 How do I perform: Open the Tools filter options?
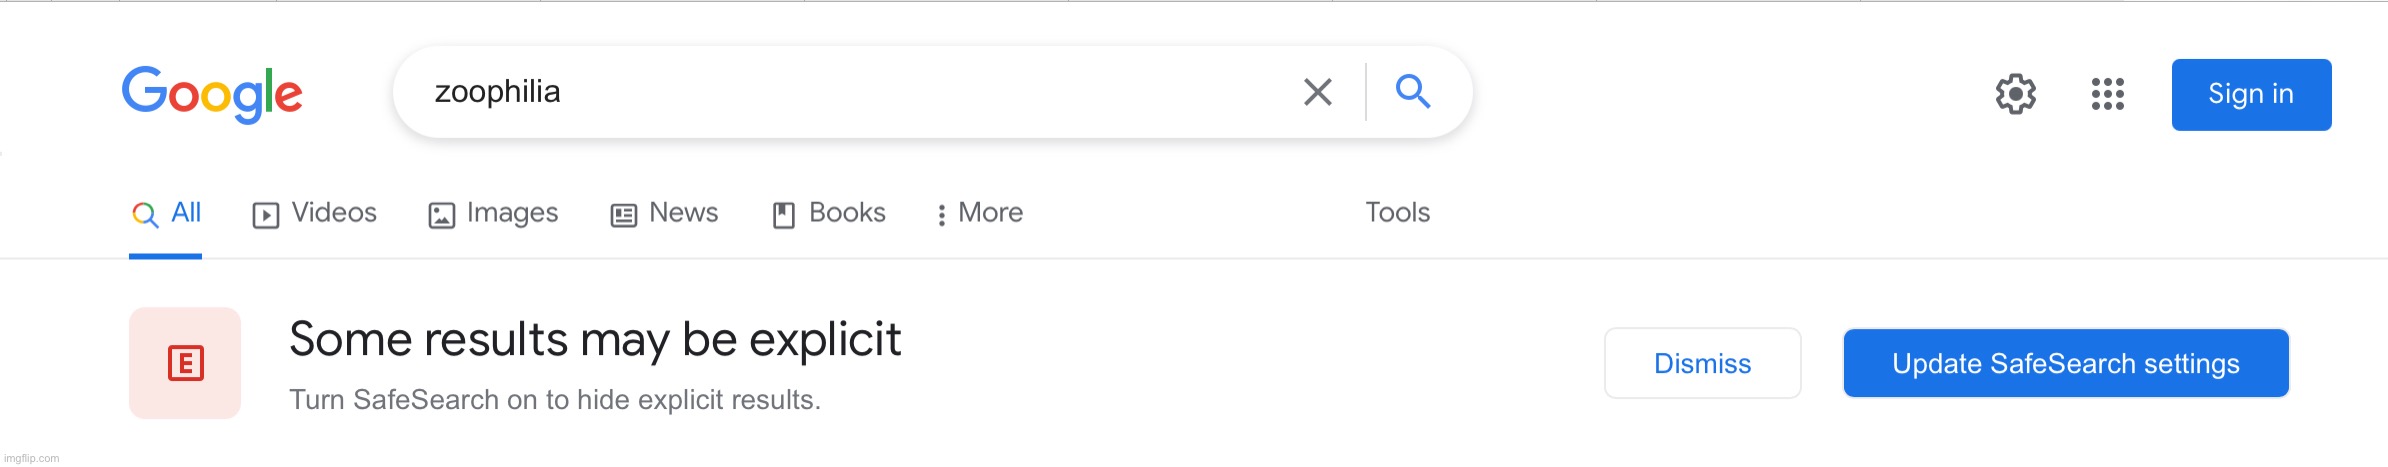pos(1397,212)
